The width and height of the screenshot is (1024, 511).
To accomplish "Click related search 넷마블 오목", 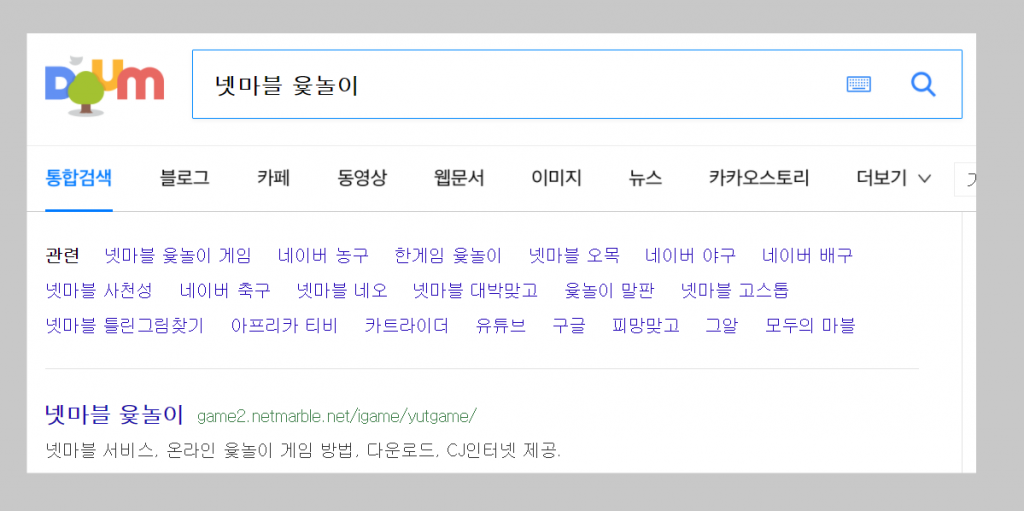I will click(x=573, y=256).
